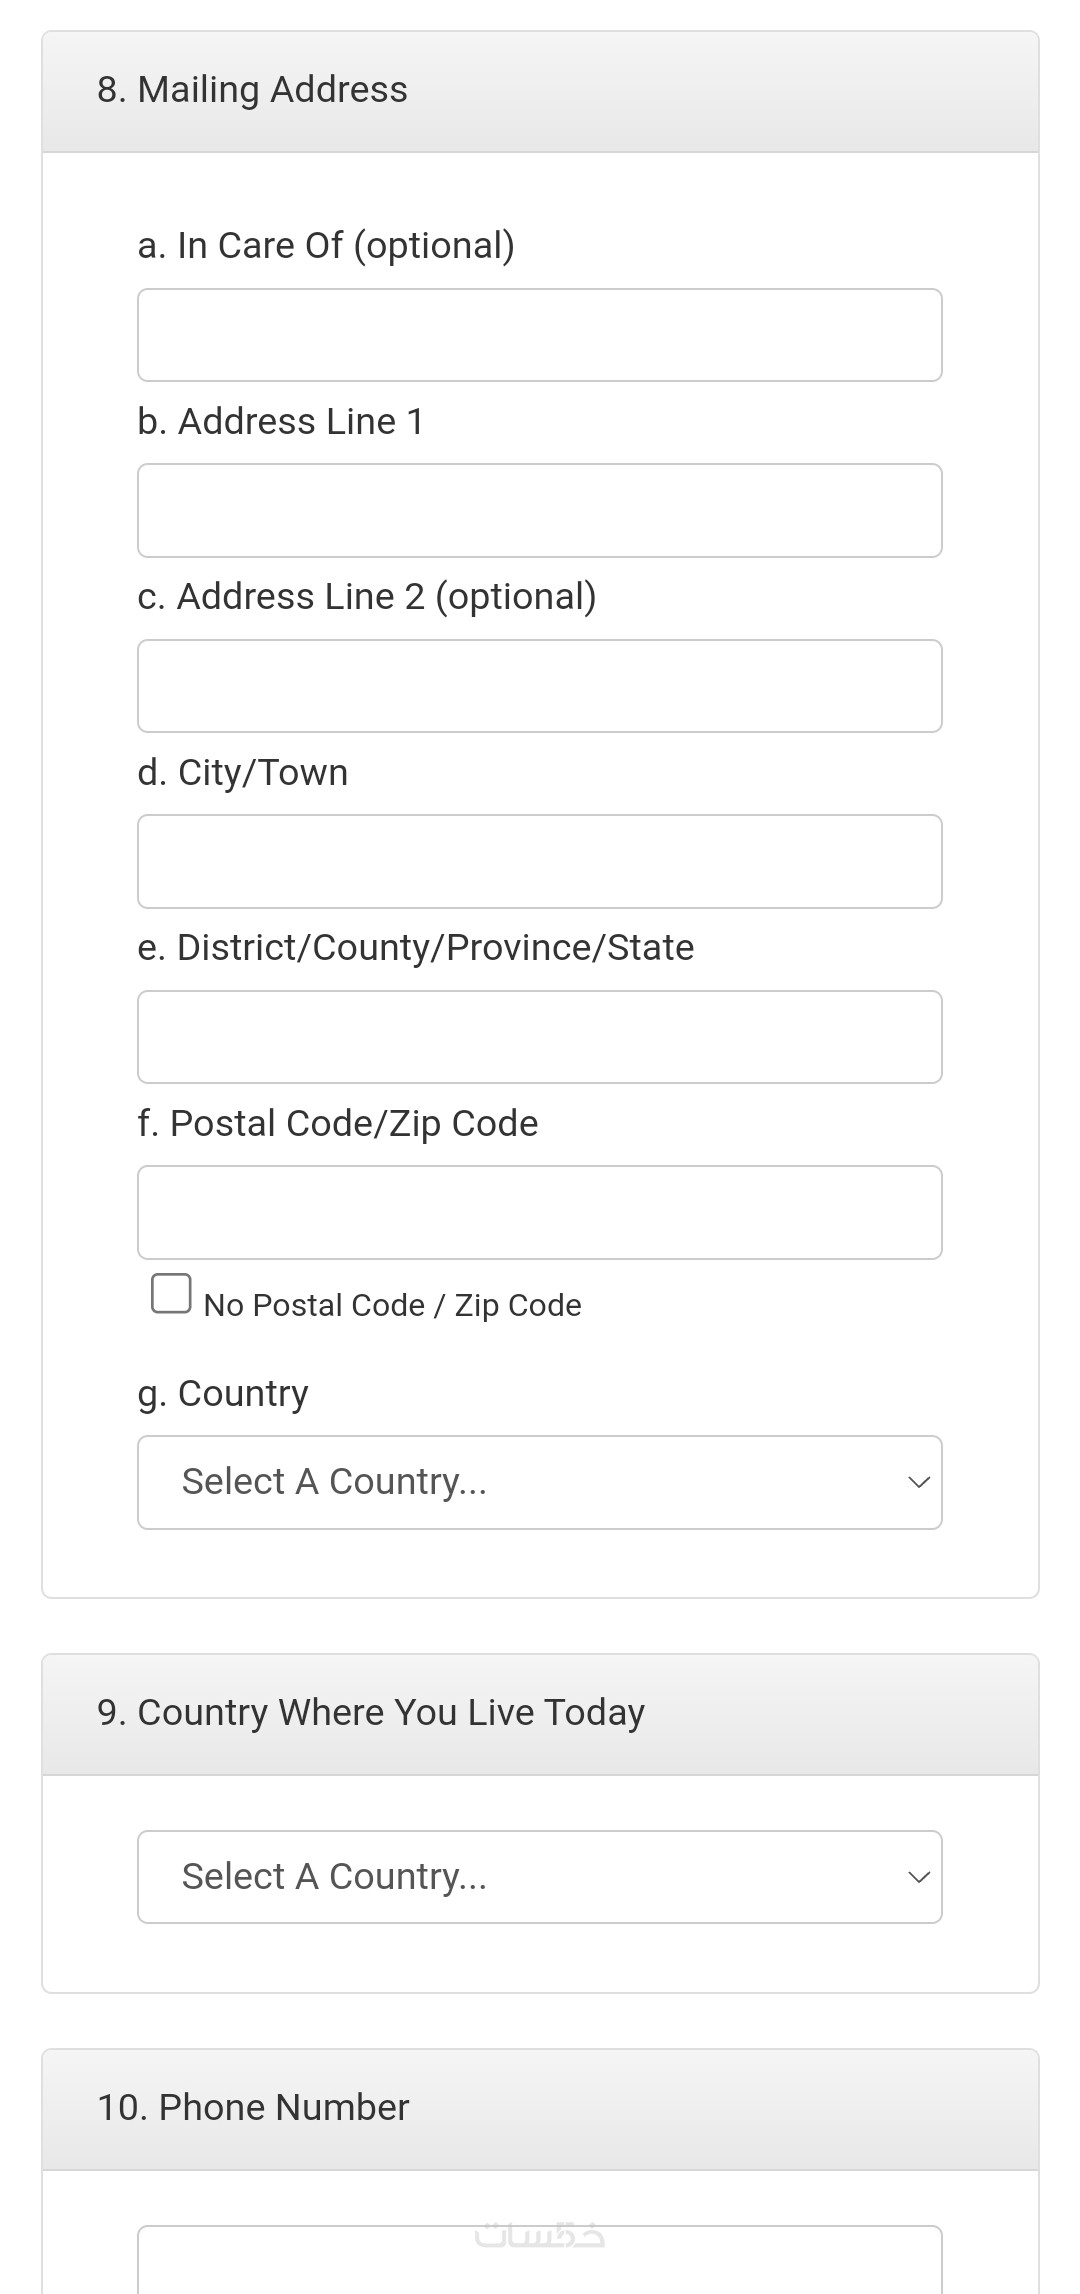Click the chevron arrow in section 9 select

918,1877
